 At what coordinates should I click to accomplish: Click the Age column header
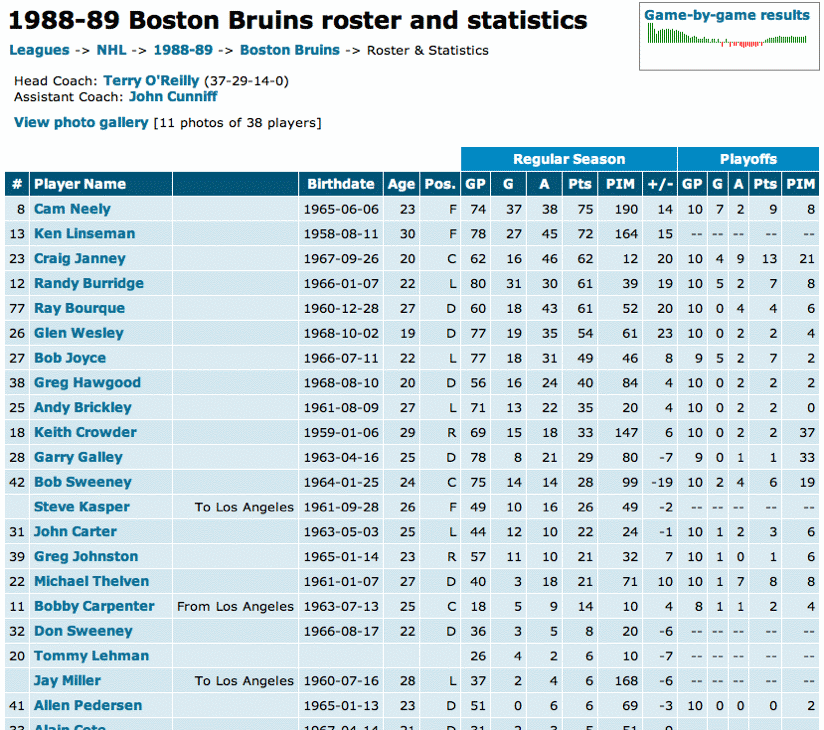(x=401, y=184)
